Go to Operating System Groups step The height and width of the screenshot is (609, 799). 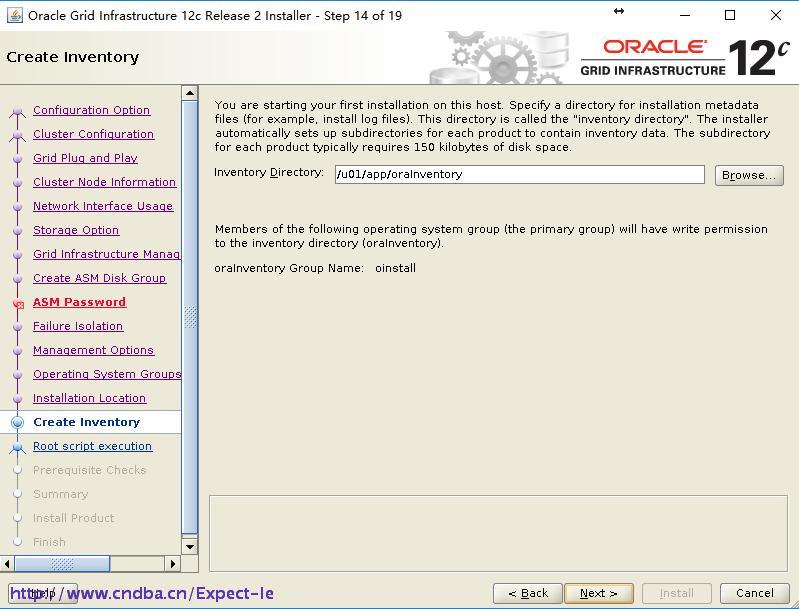coord(106,374)
